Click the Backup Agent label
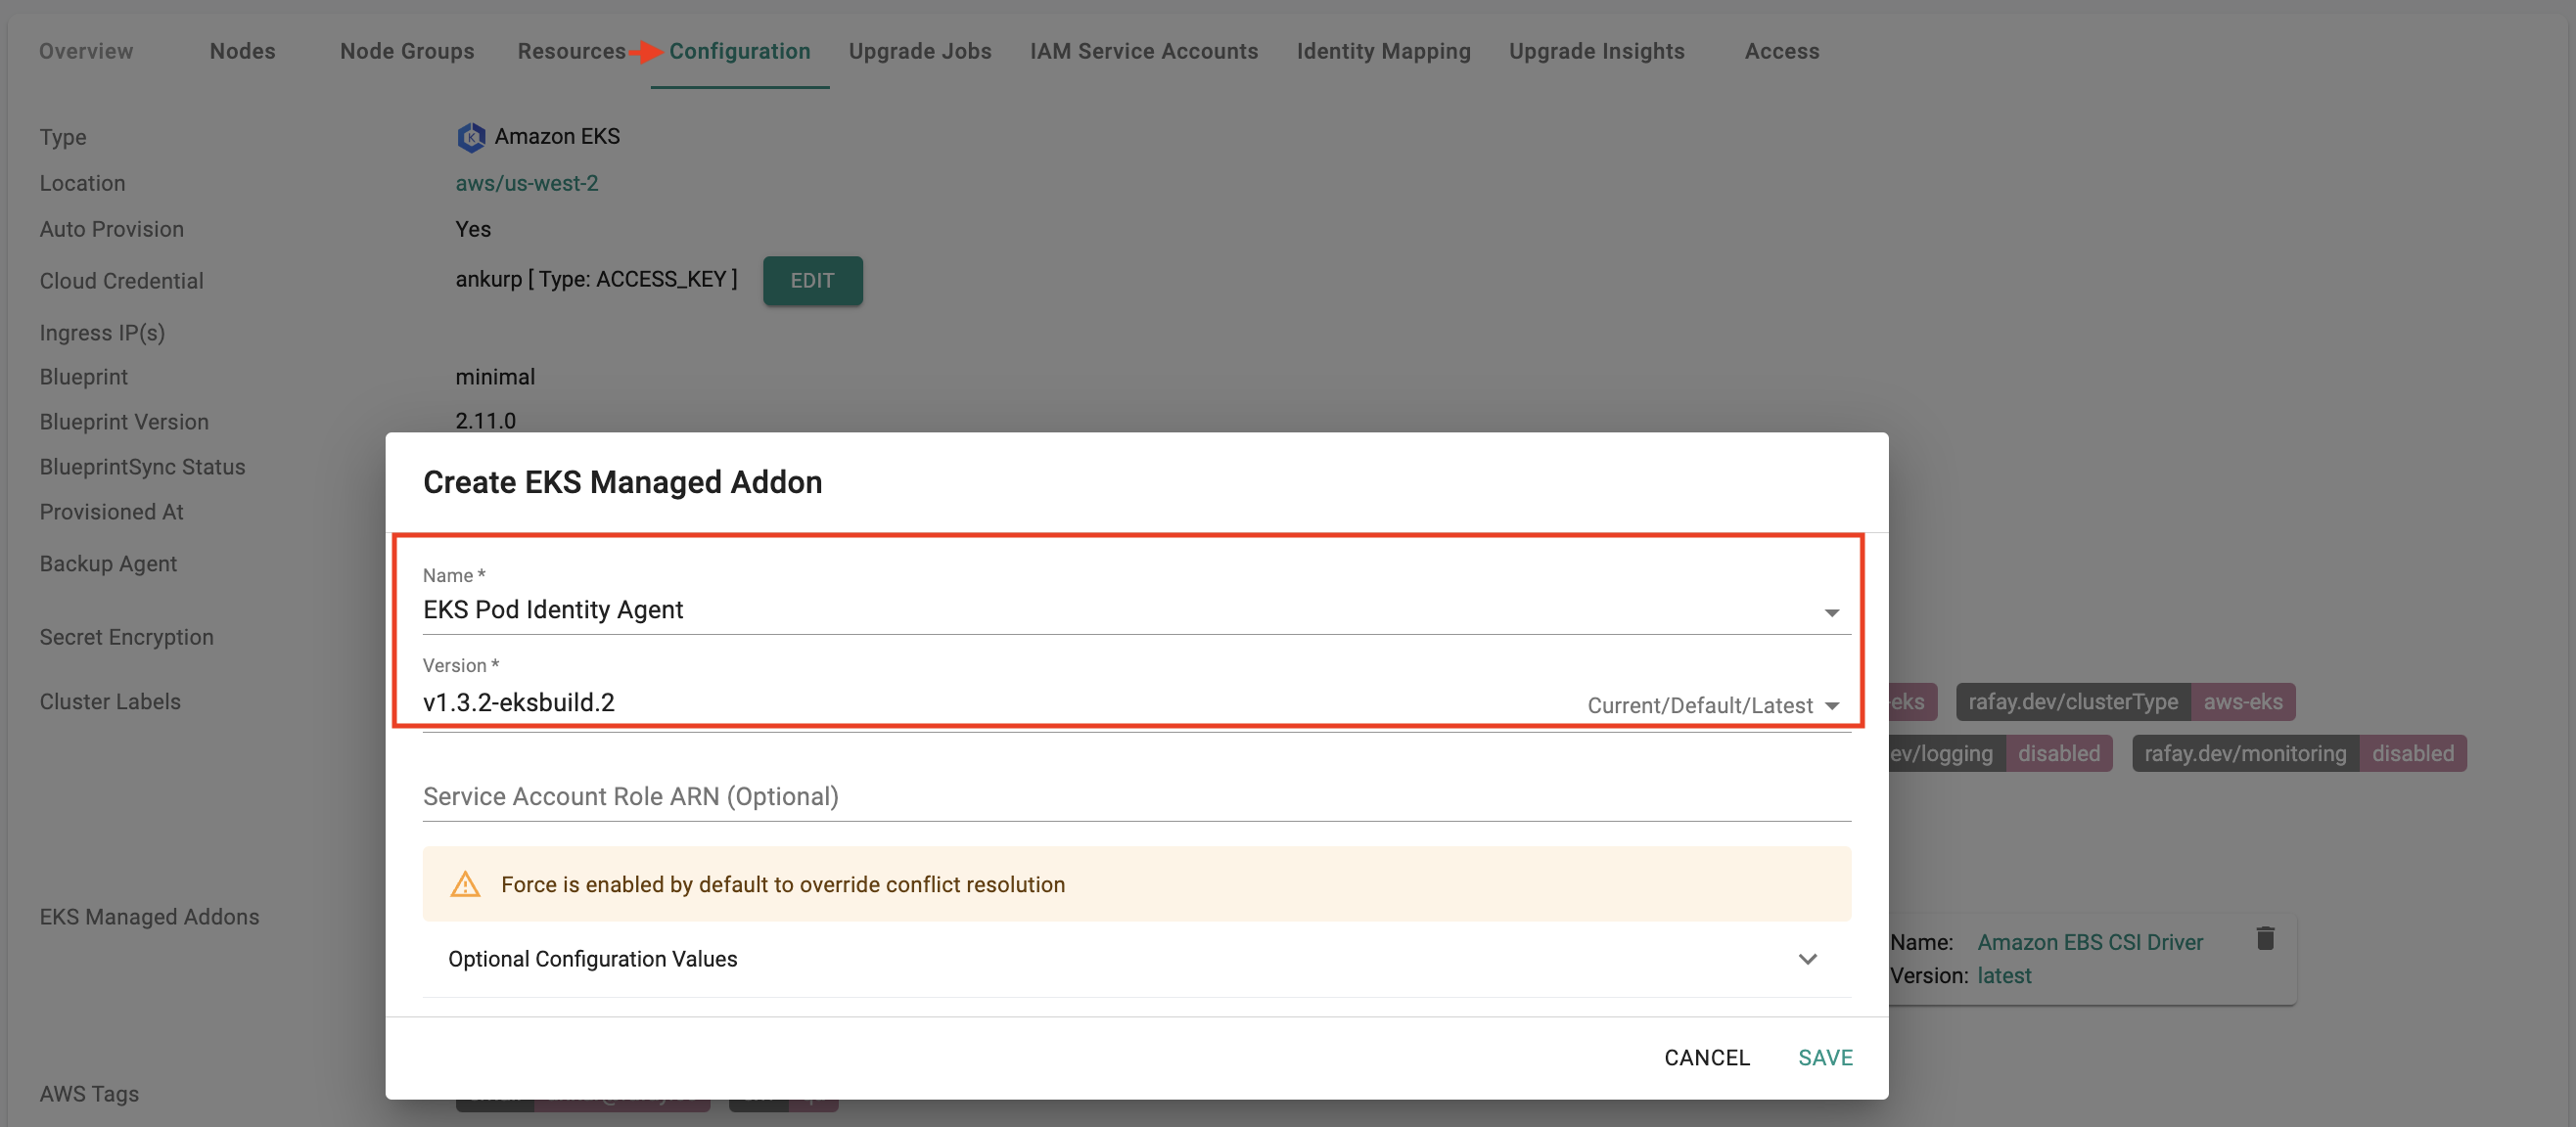The width and height of the screenshot is (2576, 1127). pyautogui.click(x=108, y=564)
